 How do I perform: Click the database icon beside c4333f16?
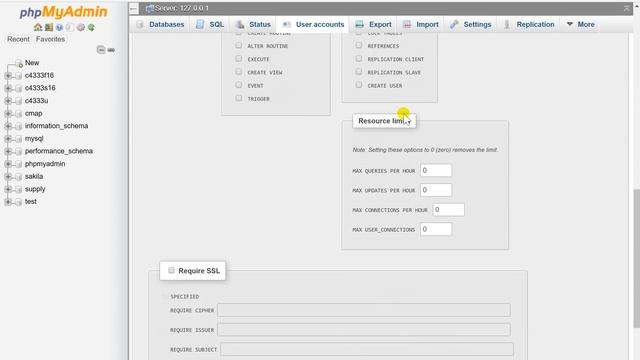(x=18, y=76)
